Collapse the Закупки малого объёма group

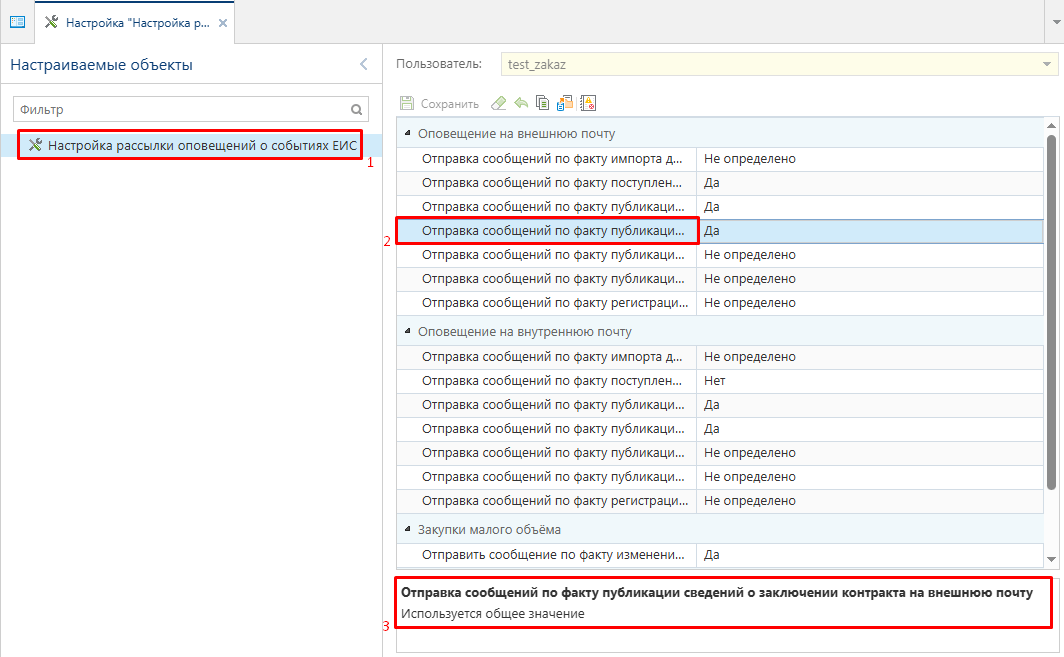pyautogui.click(x=407, y=530)
